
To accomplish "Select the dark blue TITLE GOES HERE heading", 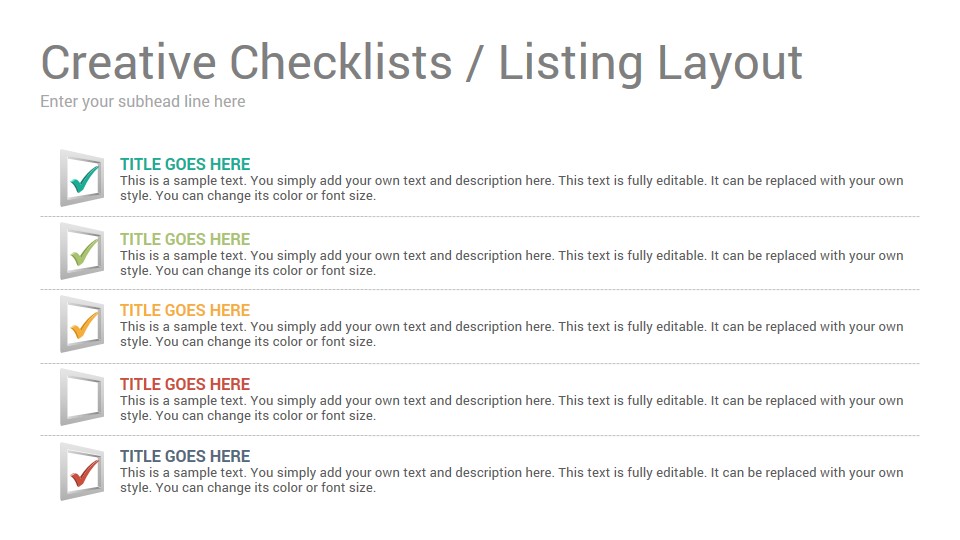I will [x=185, y=456].
